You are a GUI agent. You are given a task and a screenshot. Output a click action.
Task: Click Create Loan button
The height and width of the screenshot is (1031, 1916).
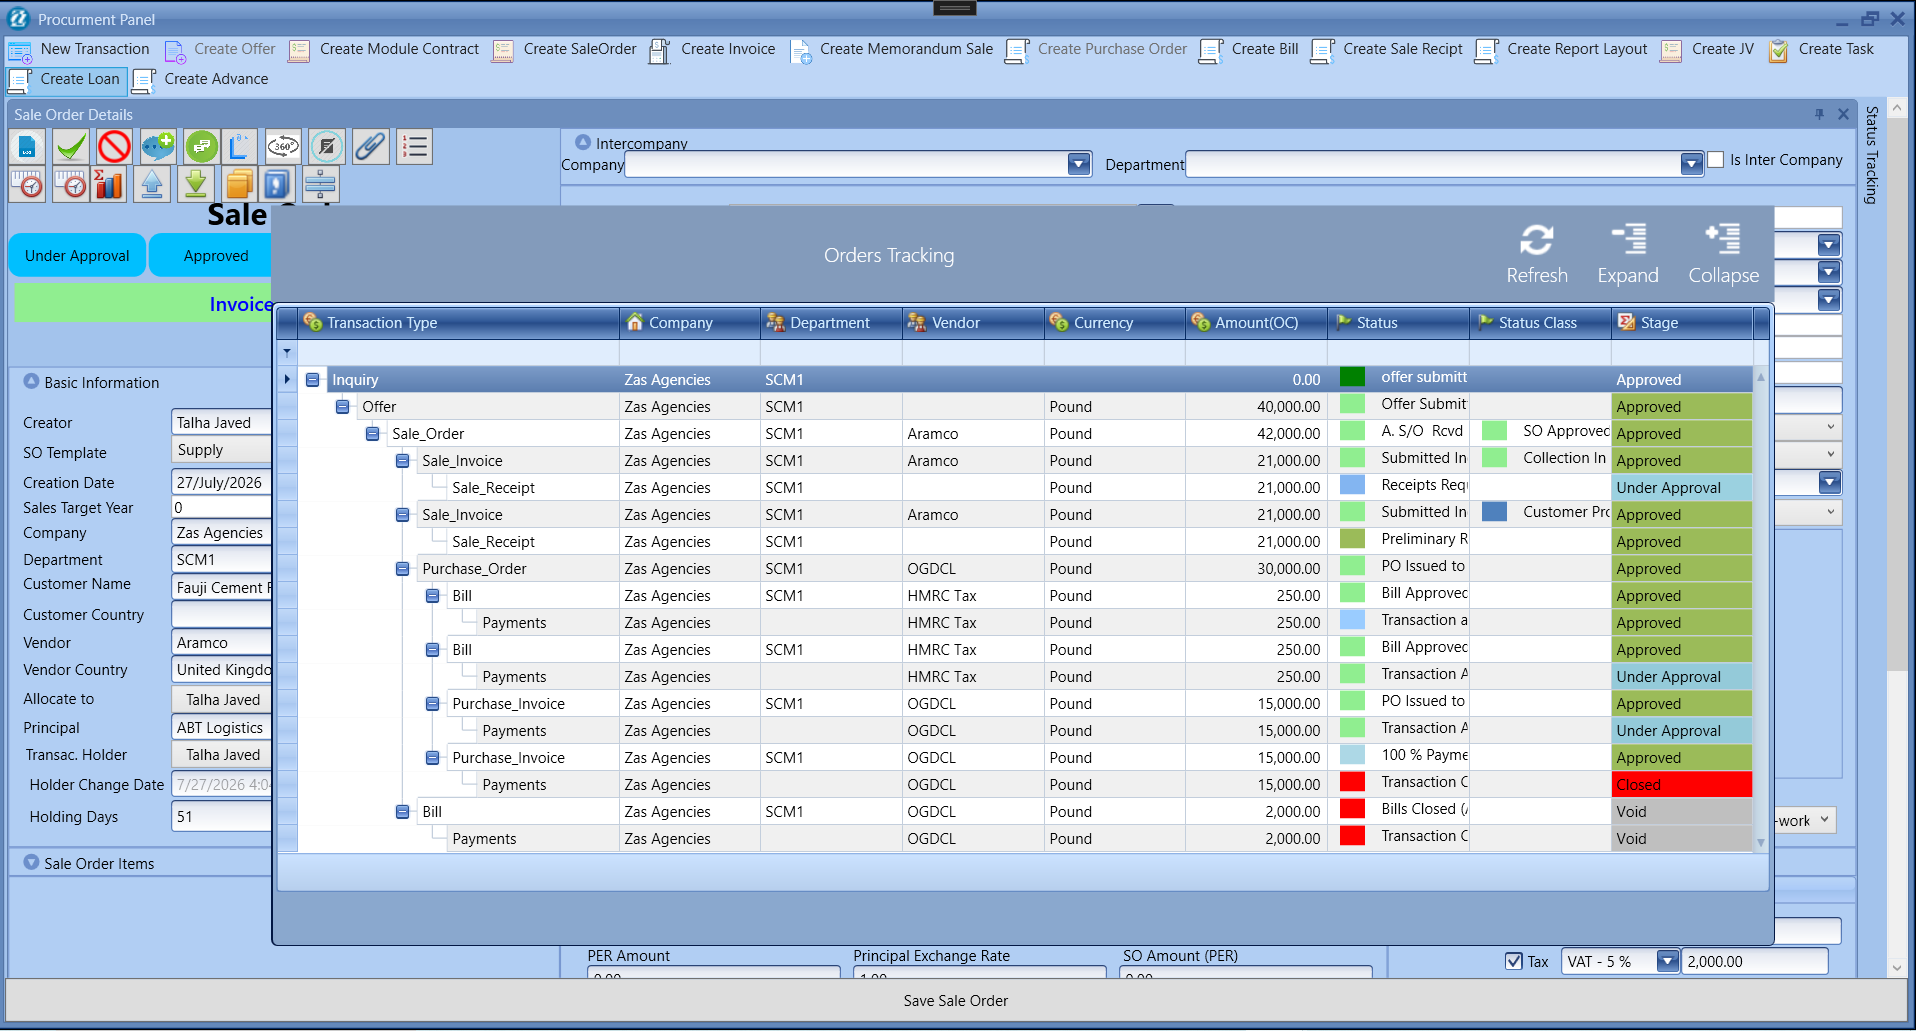[x=66, y=79]
